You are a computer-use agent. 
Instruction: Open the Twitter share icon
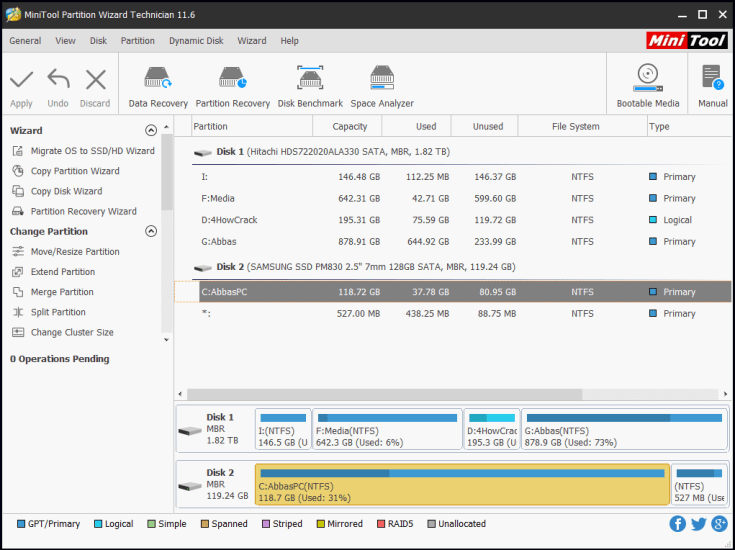[698, 524]
